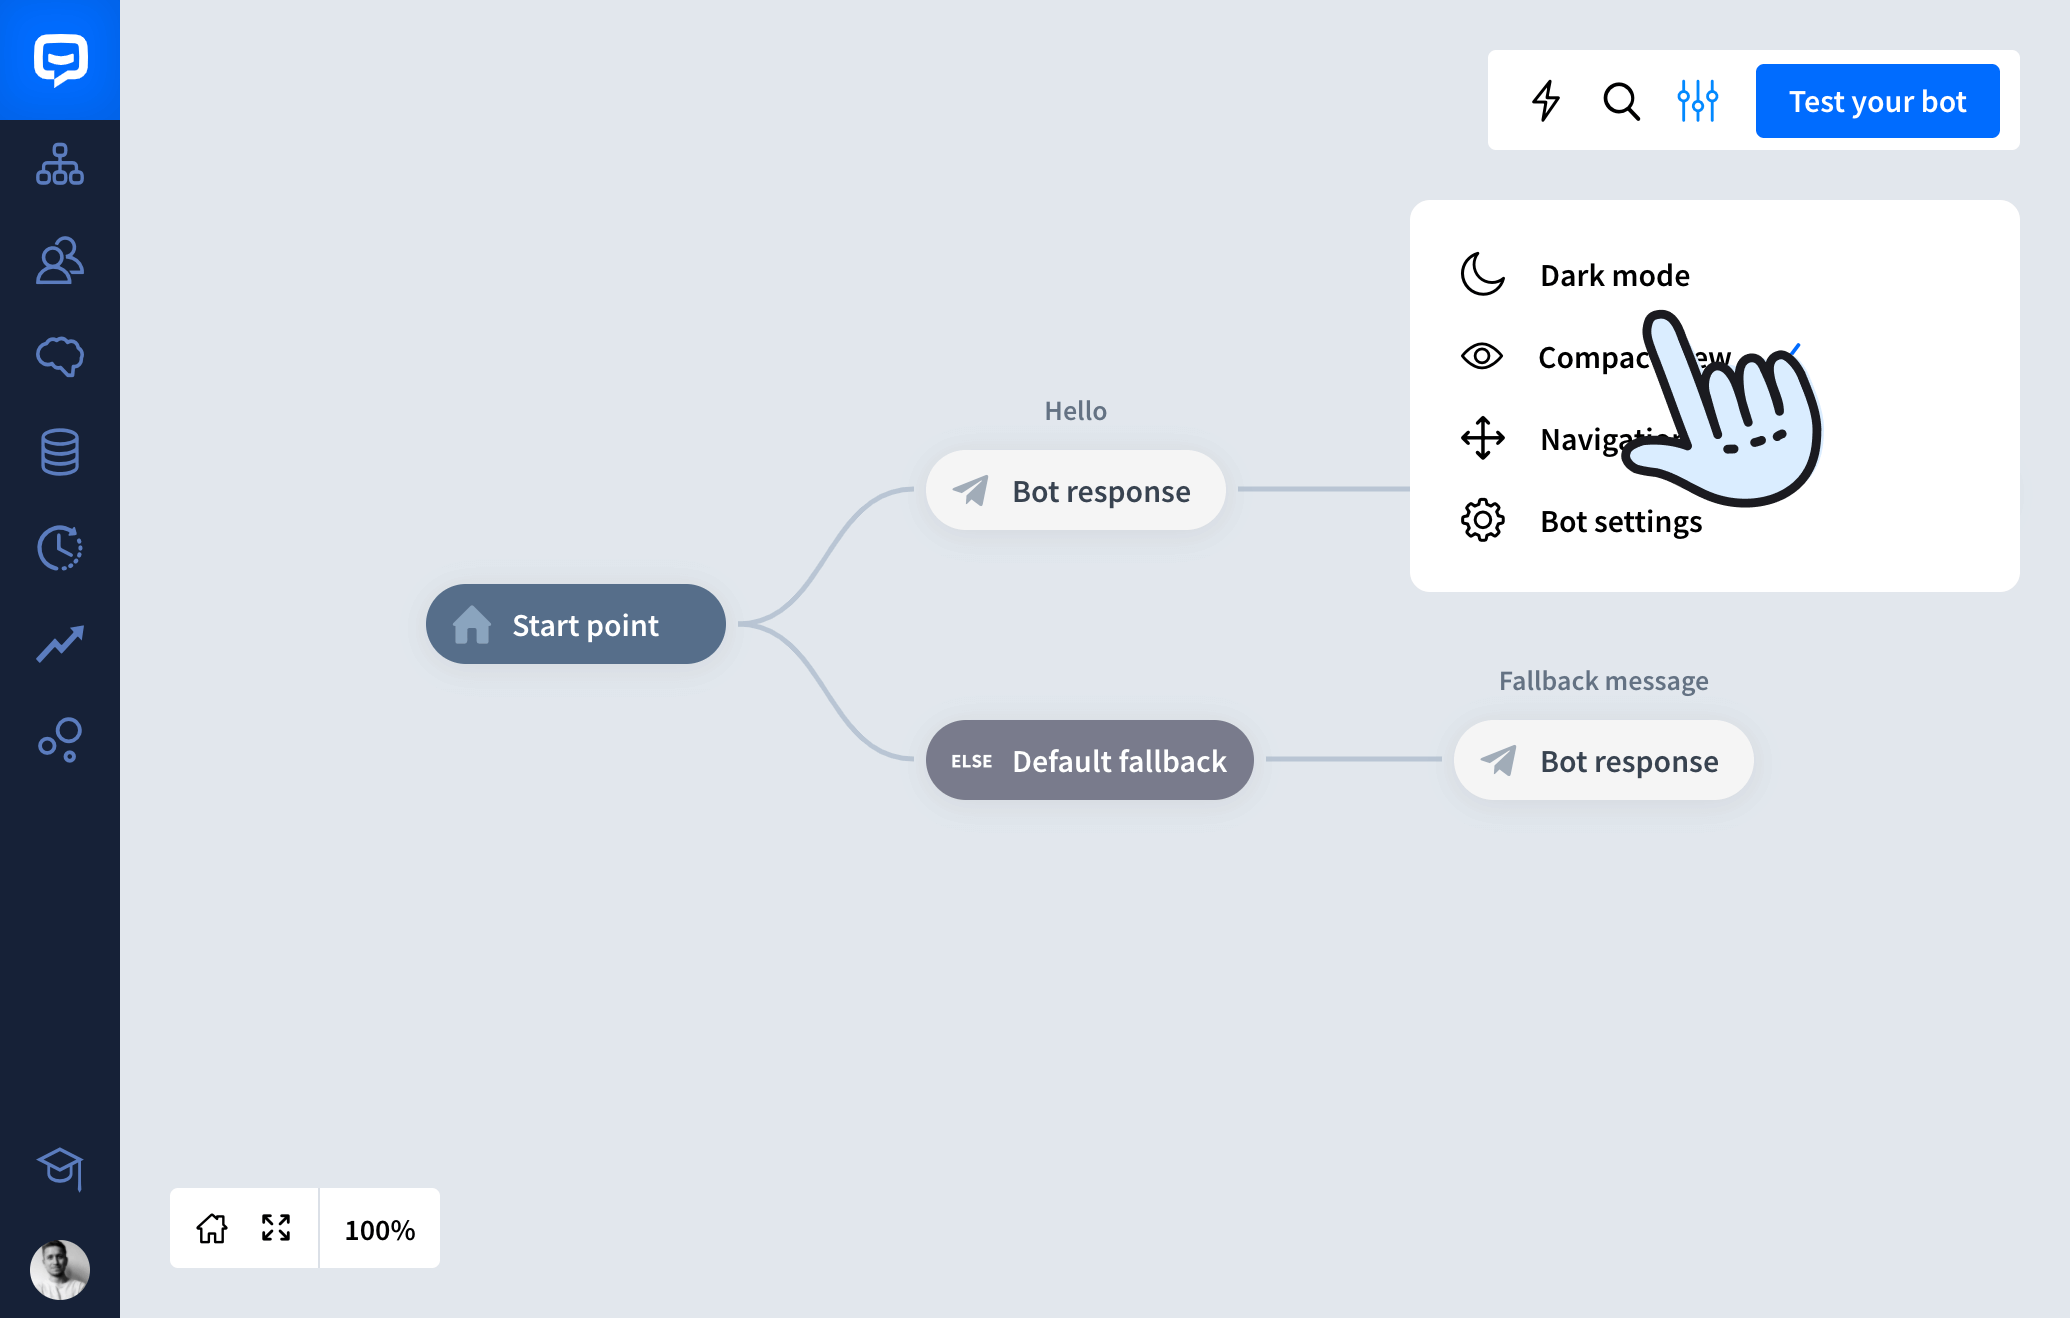Open the filter sliders settings icon
Image resolution: width=2070 pixels, height=1318 pixels.
pos(1696,100)
